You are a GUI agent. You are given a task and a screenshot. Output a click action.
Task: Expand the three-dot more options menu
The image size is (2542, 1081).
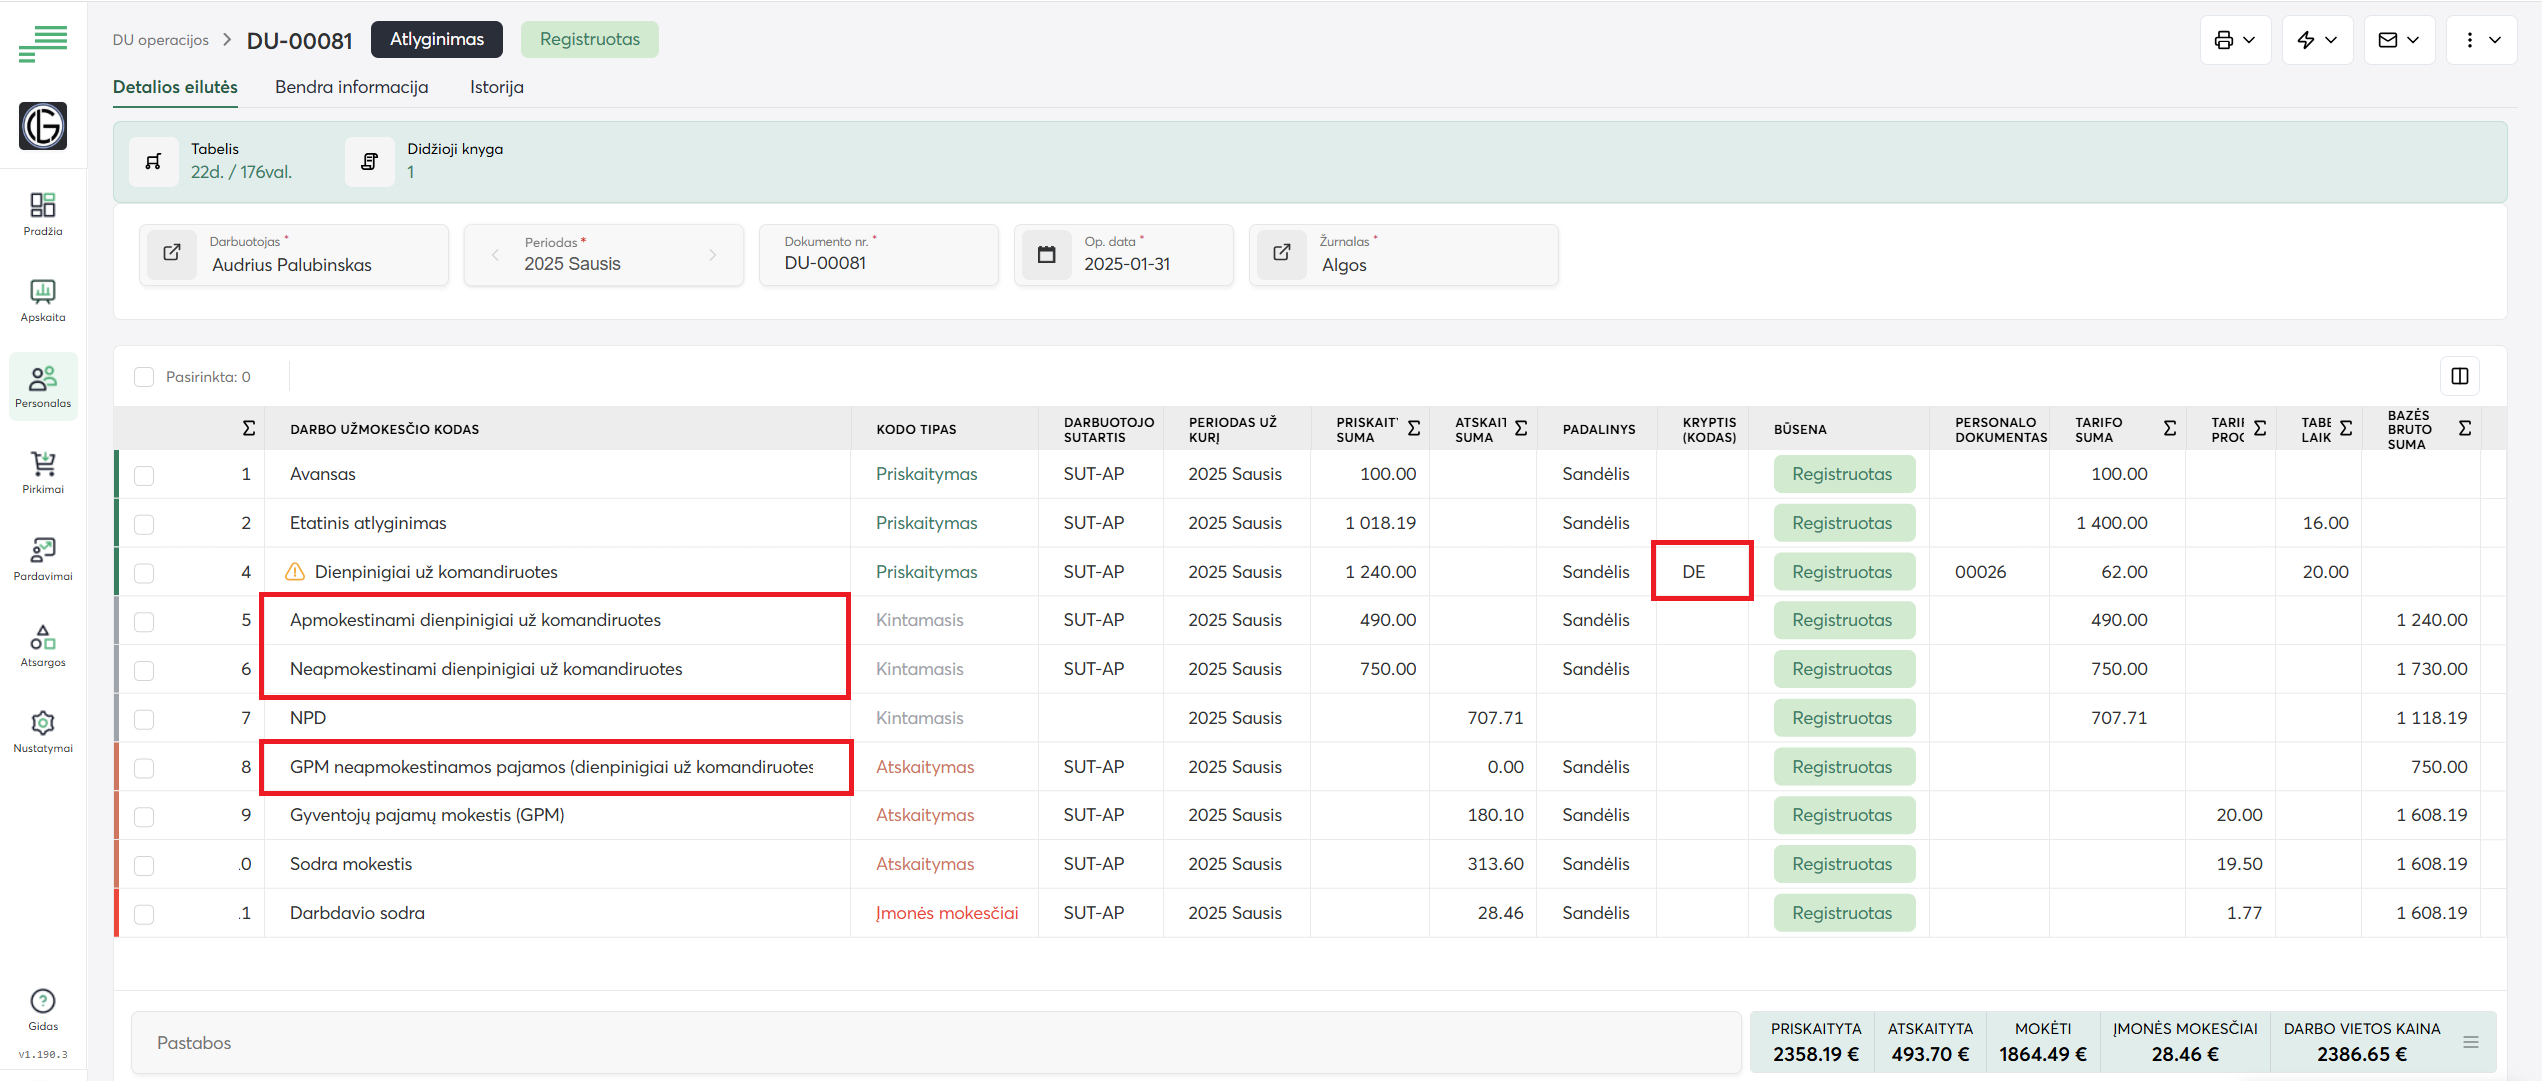click(x=2481, y=40)
